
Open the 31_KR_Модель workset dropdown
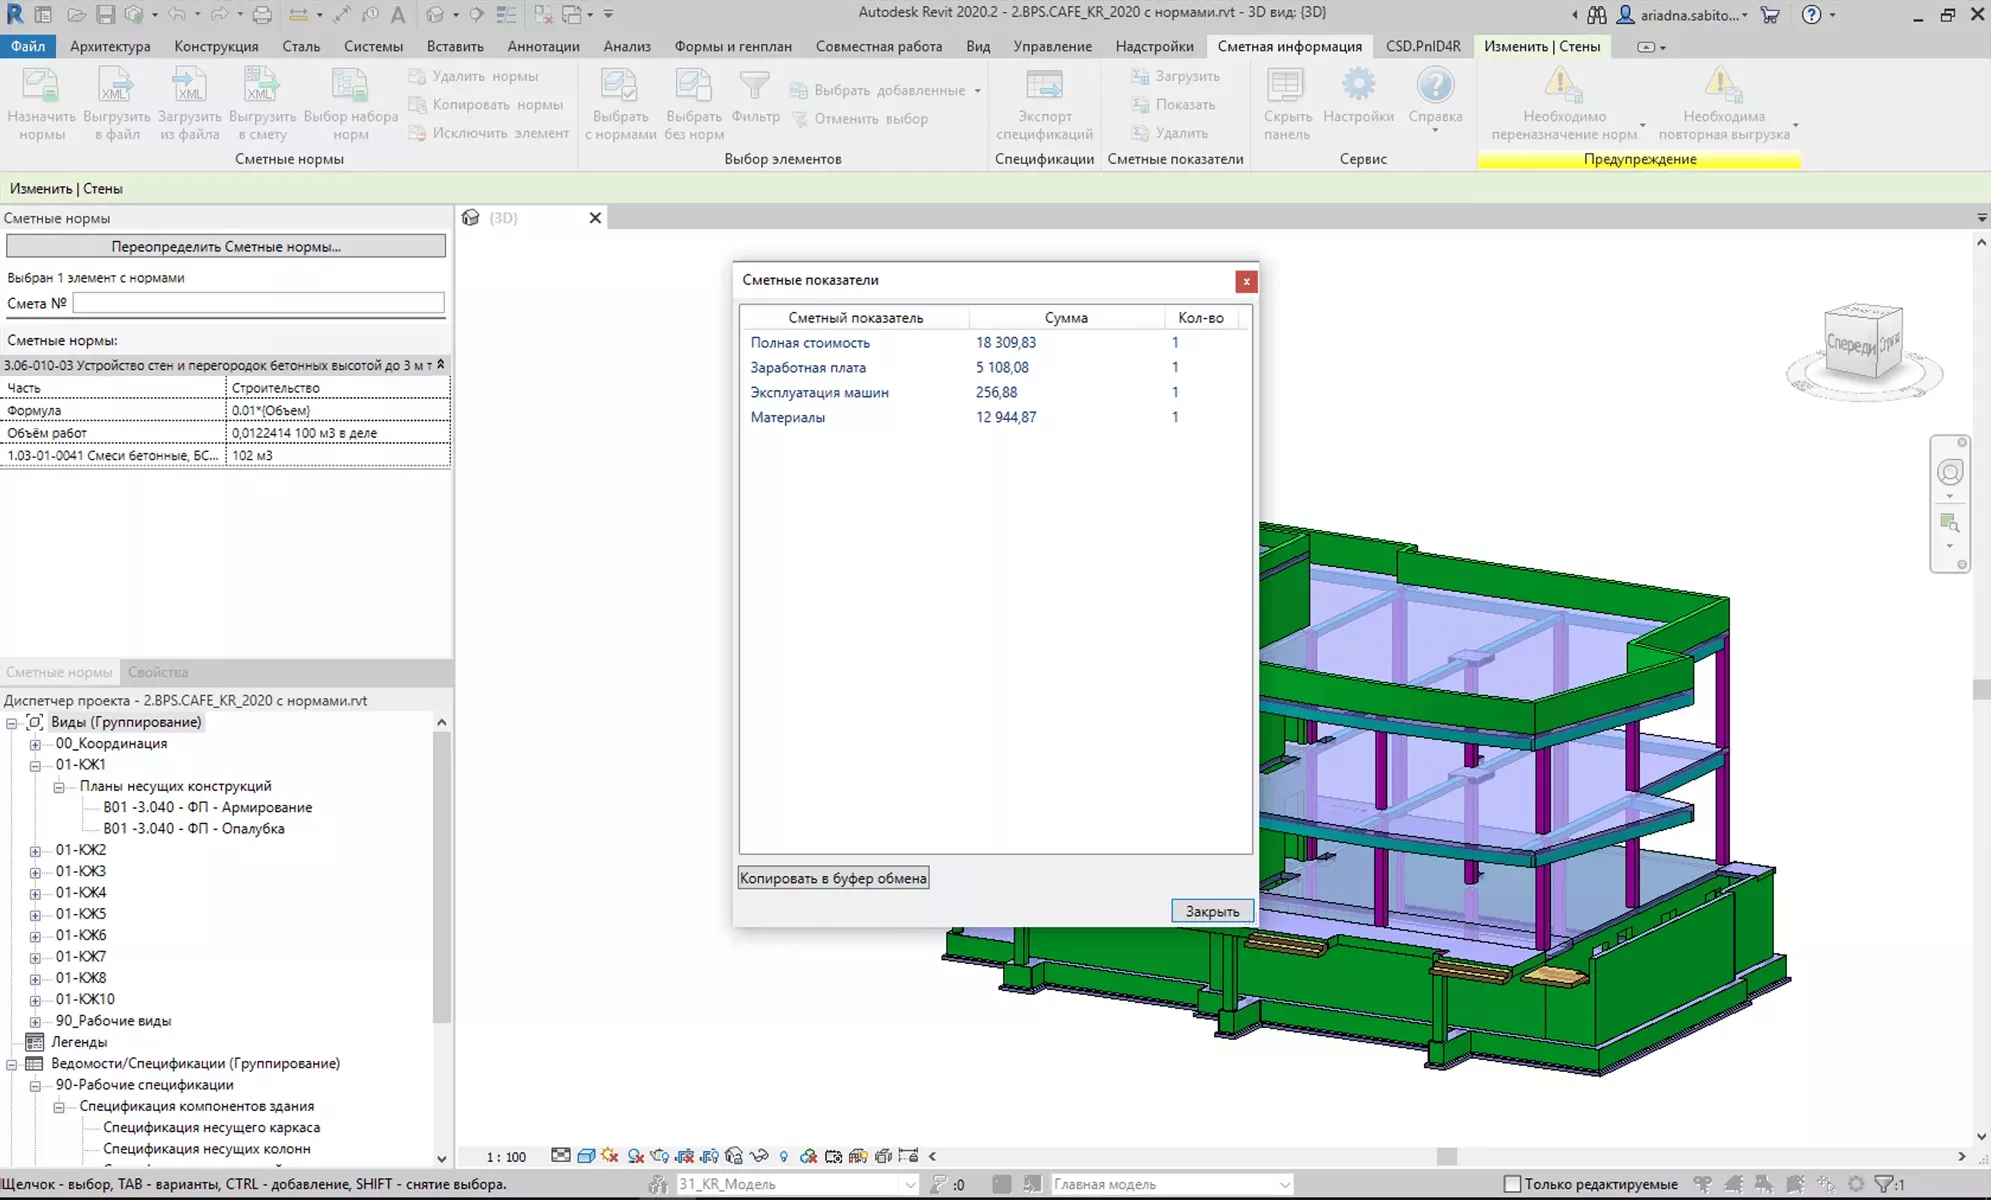tap(909, 1184)
